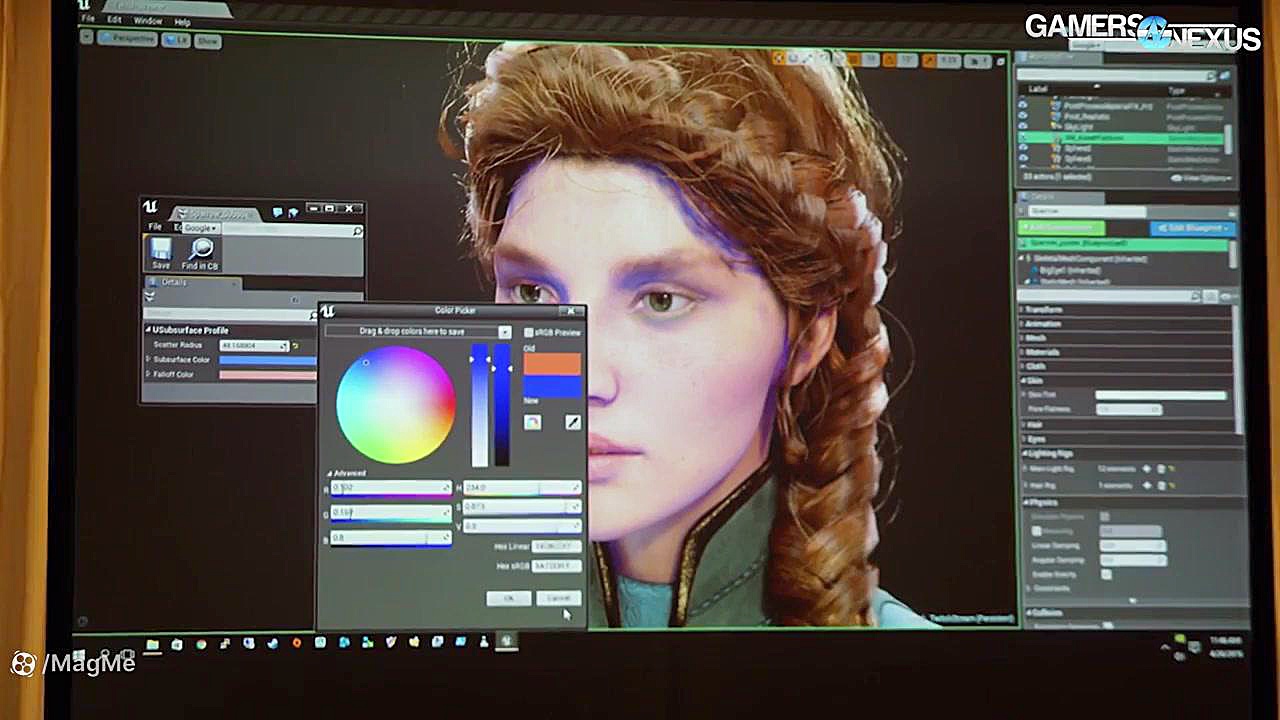The height and width of the screenshot is (720, 1280).
Task: Click Subsurface Color blue swatch
Action: tap(267, 360)
